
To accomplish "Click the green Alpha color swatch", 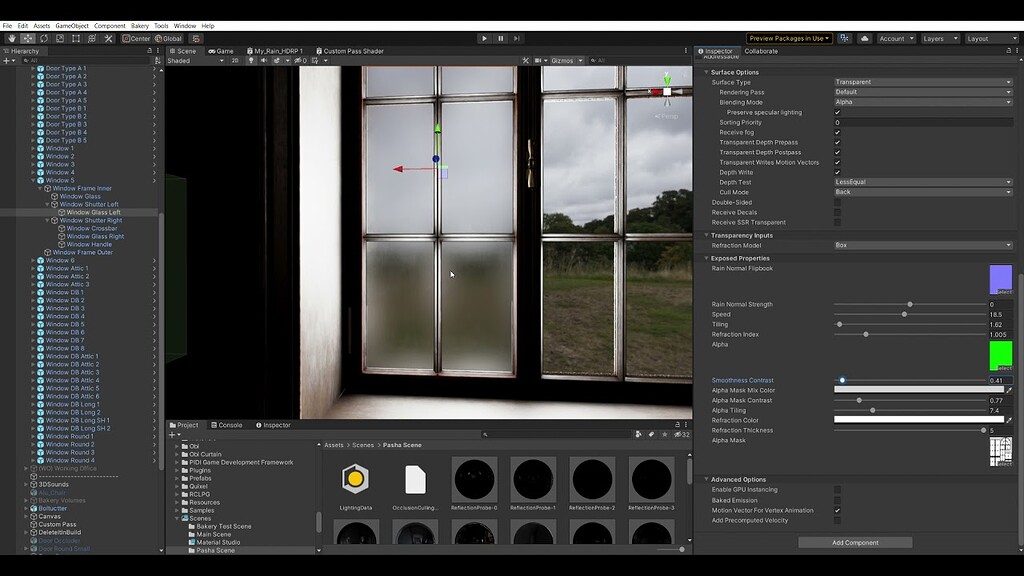I will click(998, 356).
